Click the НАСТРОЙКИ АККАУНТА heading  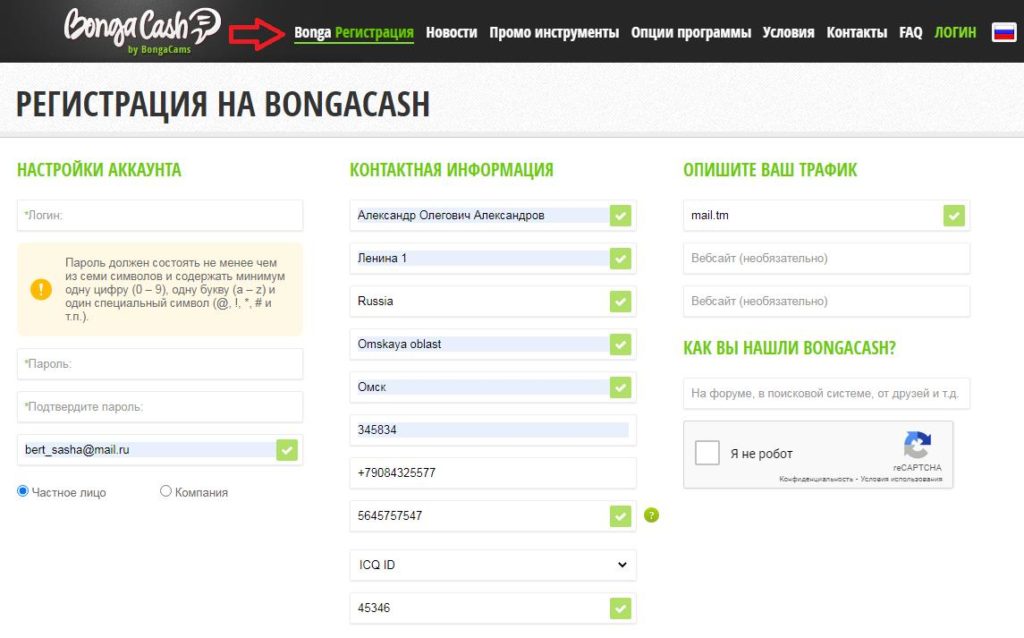click(x=99, y=170)
